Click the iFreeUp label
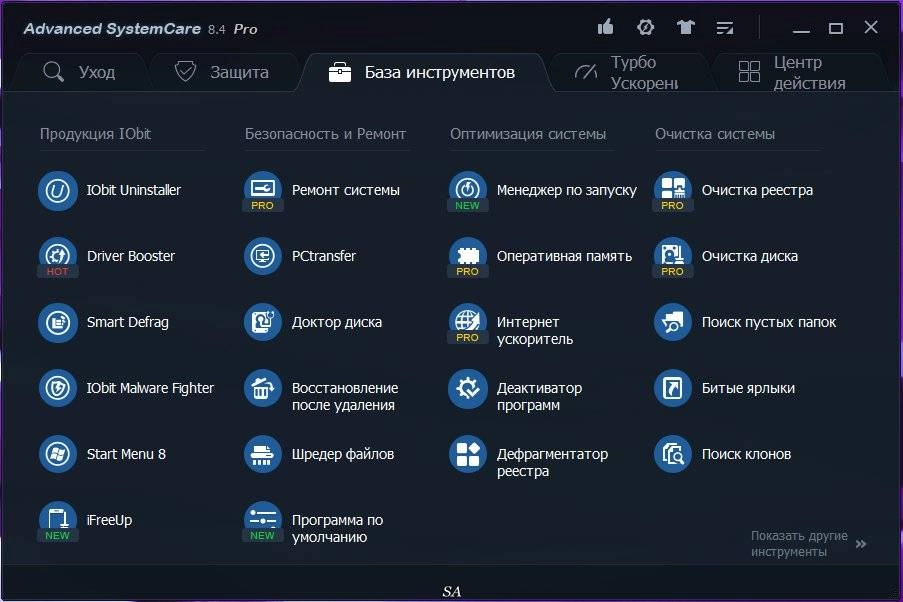 coord(109,520)
